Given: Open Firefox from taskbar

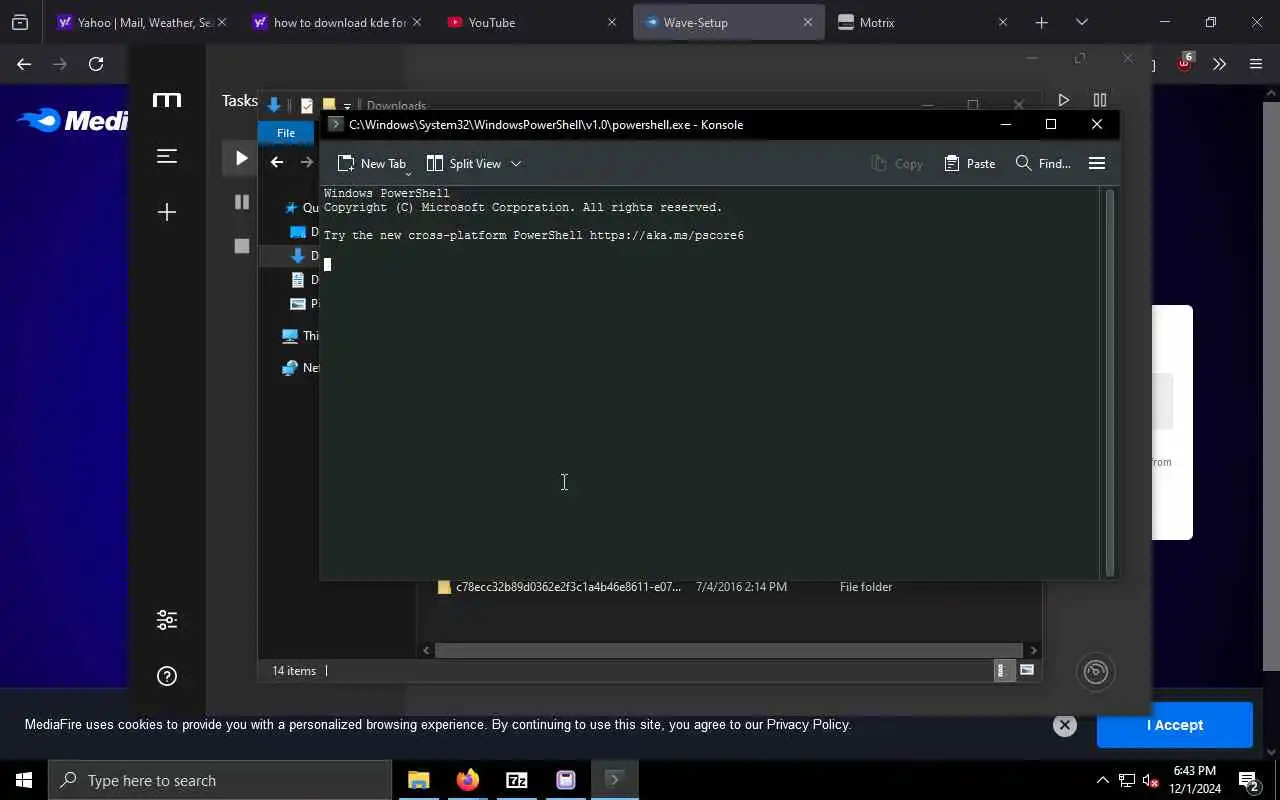Looking at the screenshot, I should (x=467, y=780).
